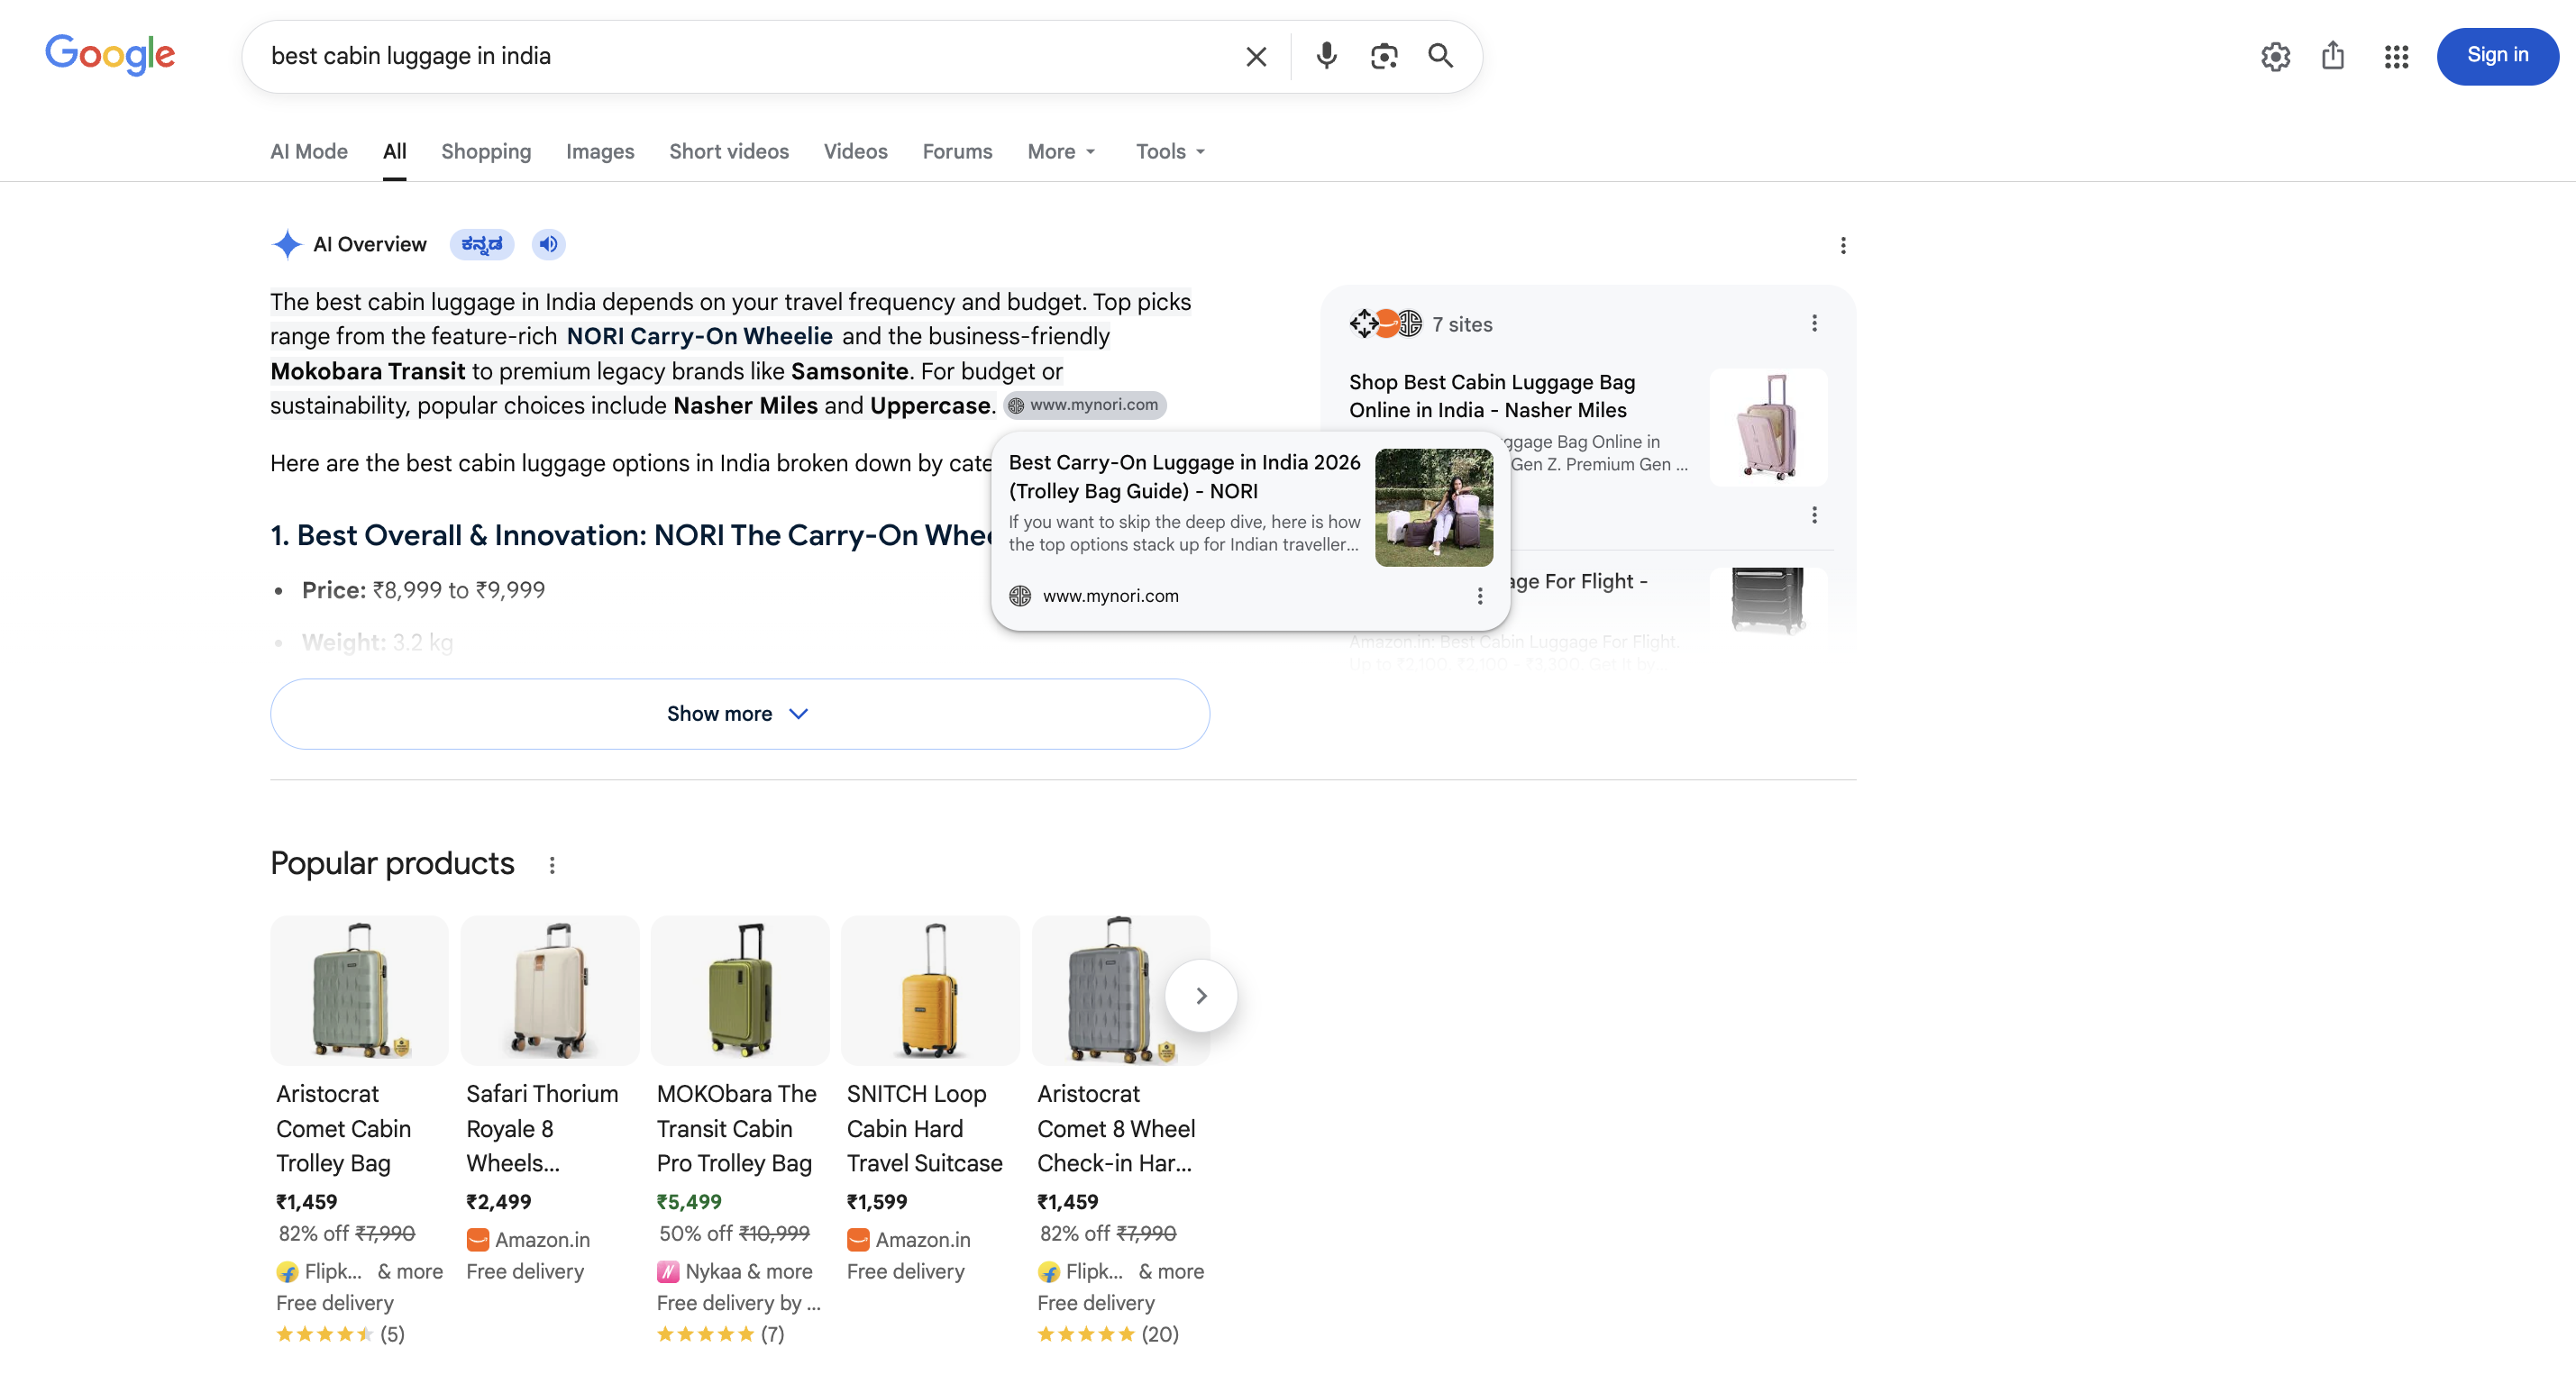Open Aristocrat Comet Cabin Trolley Bag title
Viewport: 2576px width, 1384px height.
343,1128
